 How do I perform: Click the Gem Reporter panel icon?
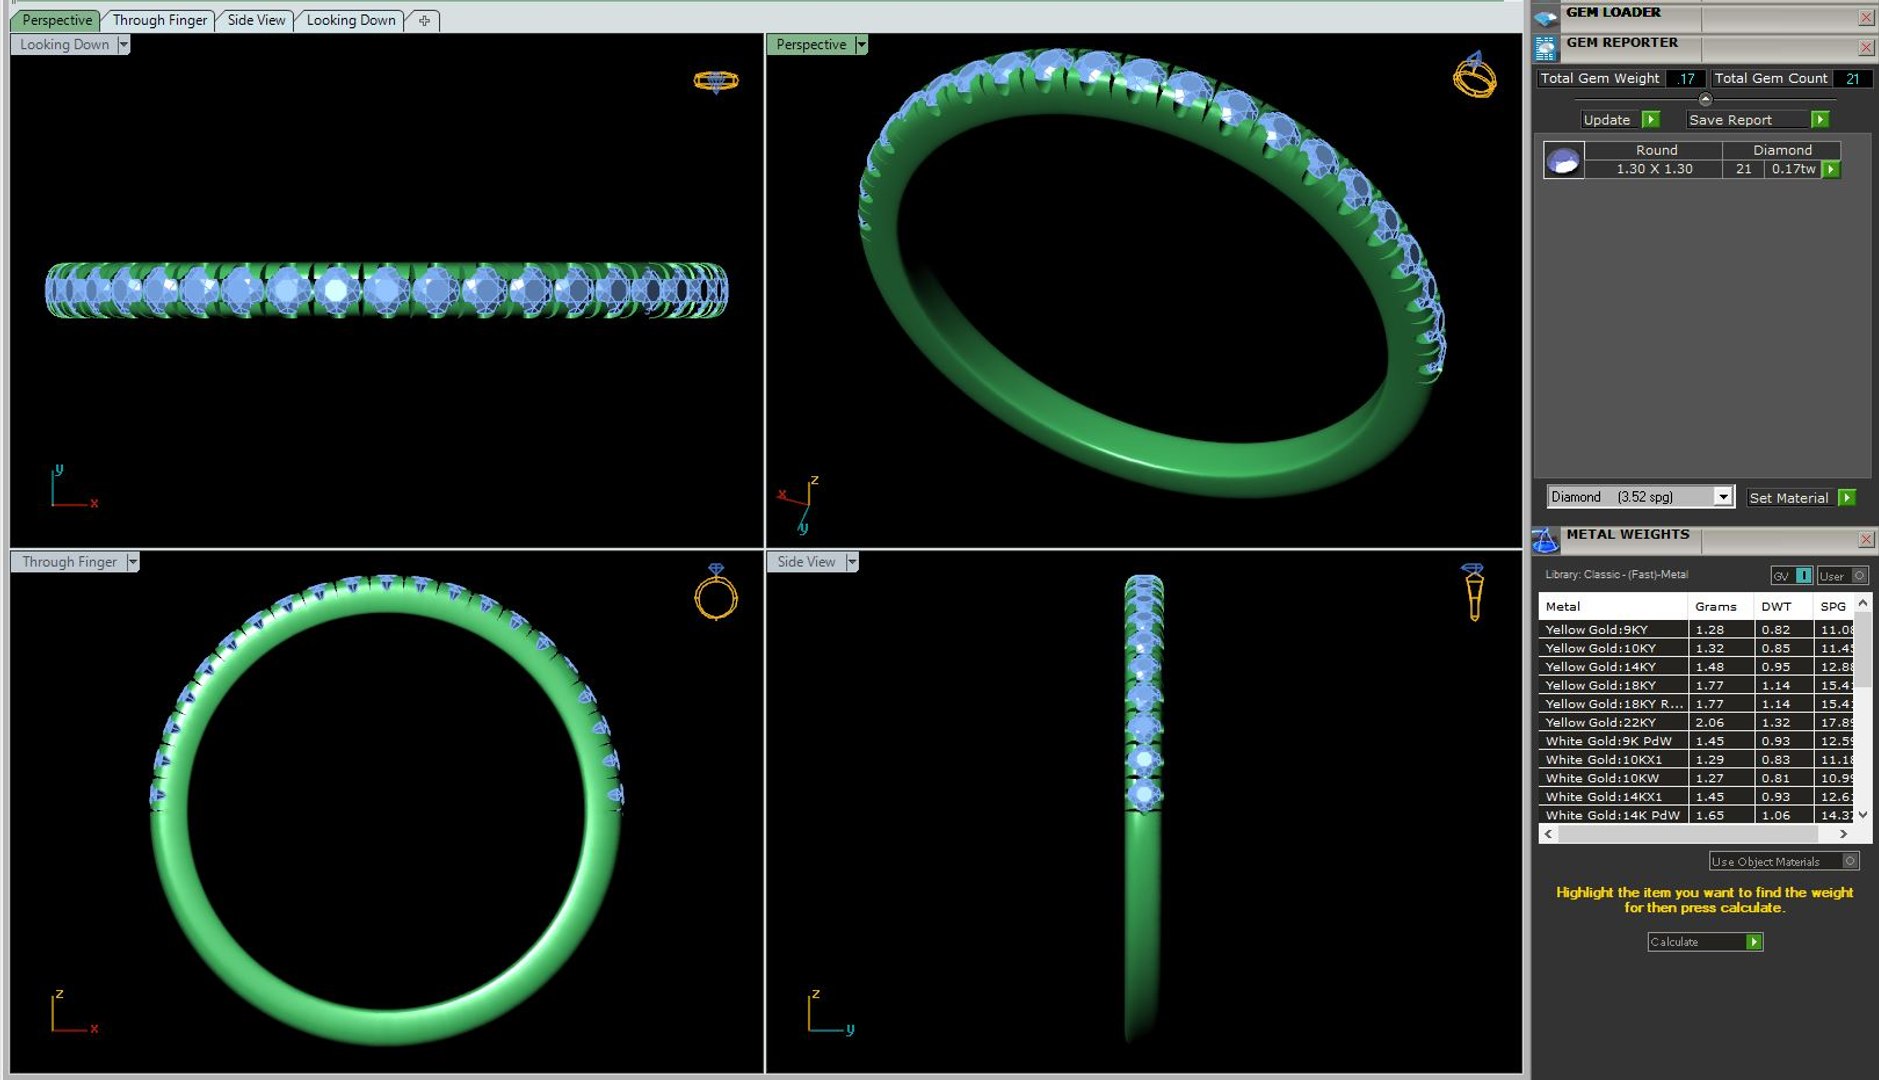1546,48
